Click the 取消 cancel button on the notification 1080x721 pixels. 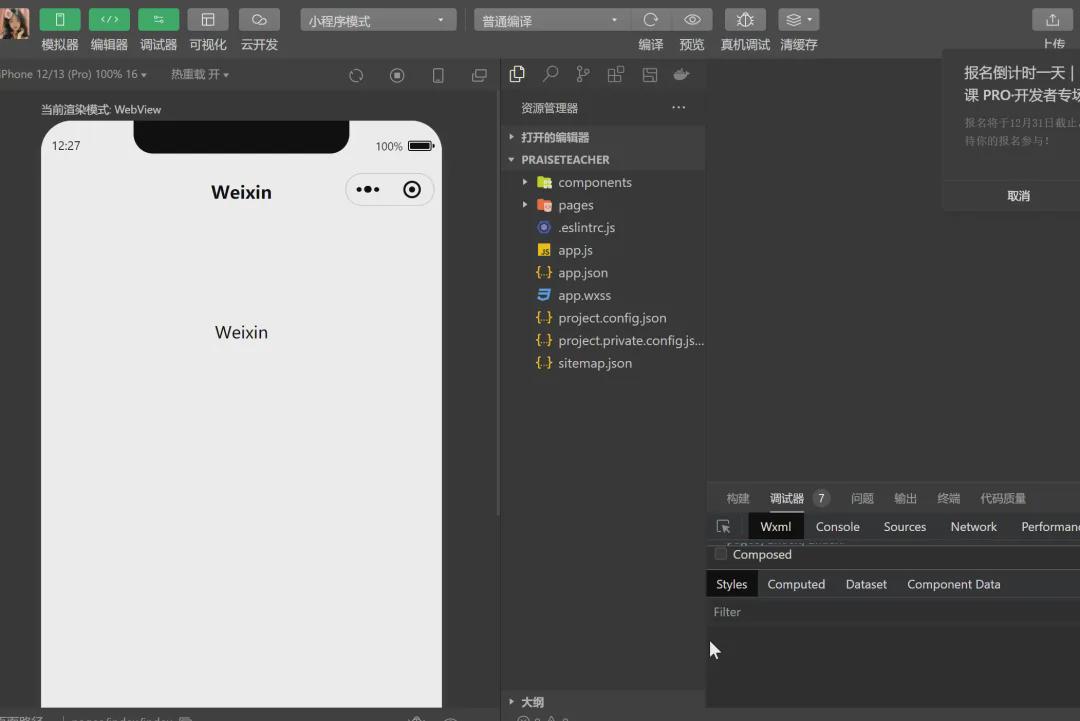[1018, 196]
